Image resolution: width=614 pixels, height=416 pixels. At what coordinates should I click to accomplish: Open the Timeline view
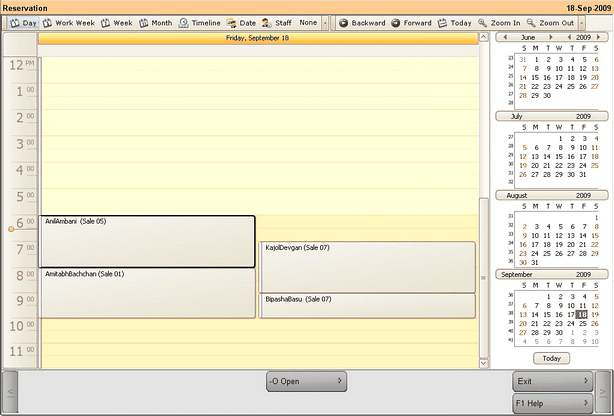click(200, 22)
